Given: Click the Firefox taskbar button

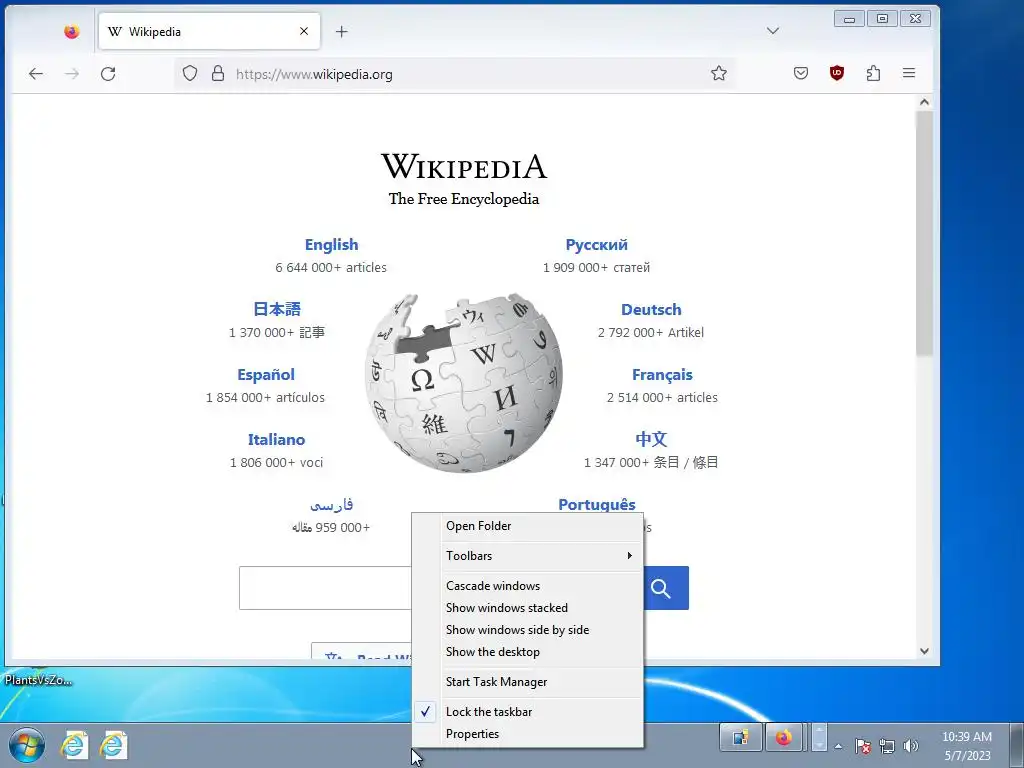Looking at the screenshot, I should (x=783, y=739).
